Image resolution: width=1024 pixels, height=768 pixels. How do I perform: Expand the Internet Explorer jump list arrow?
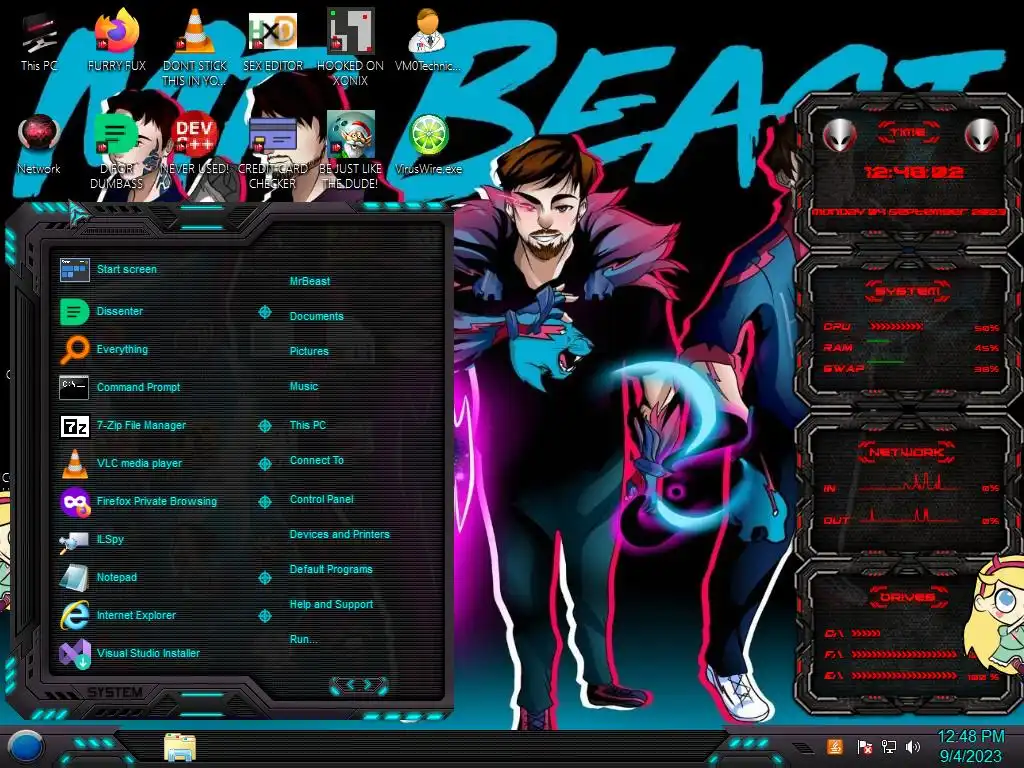click(264, 615)
